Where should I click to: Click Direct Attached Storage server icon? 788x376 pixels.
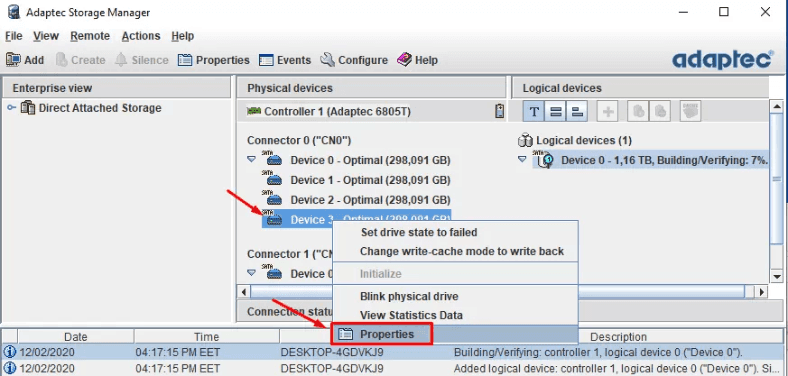(28, 108)
